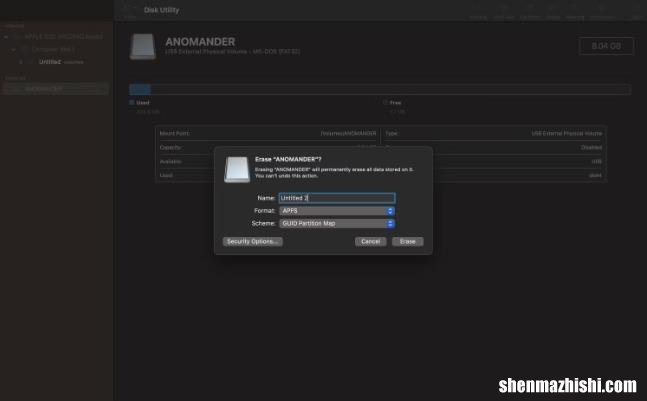Screen dimensions: 647x401
Task: Click the Capacity row label
Action: click(x=170, y=148)
